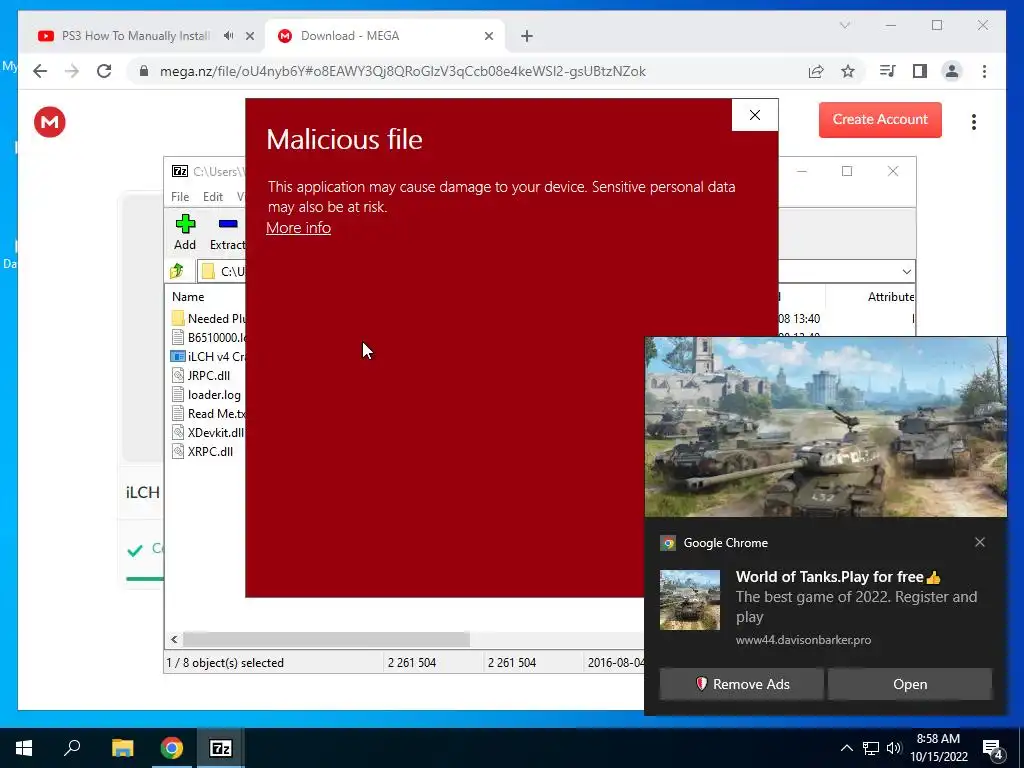Image resolution: width=1024 pixels, height=768 pixels.
Task: Open Chrome media controls icon
Action: 888,71
